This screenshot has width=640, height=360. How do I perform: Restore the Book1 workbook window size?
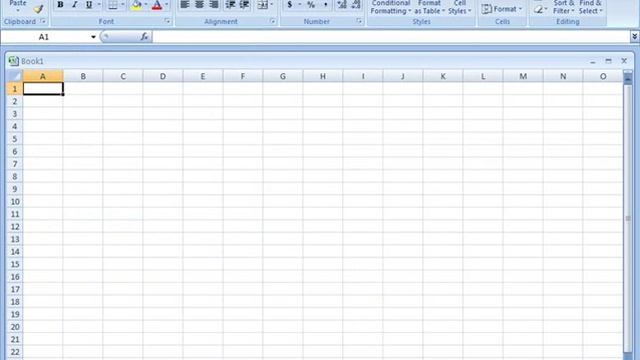(x=609, y=61)
